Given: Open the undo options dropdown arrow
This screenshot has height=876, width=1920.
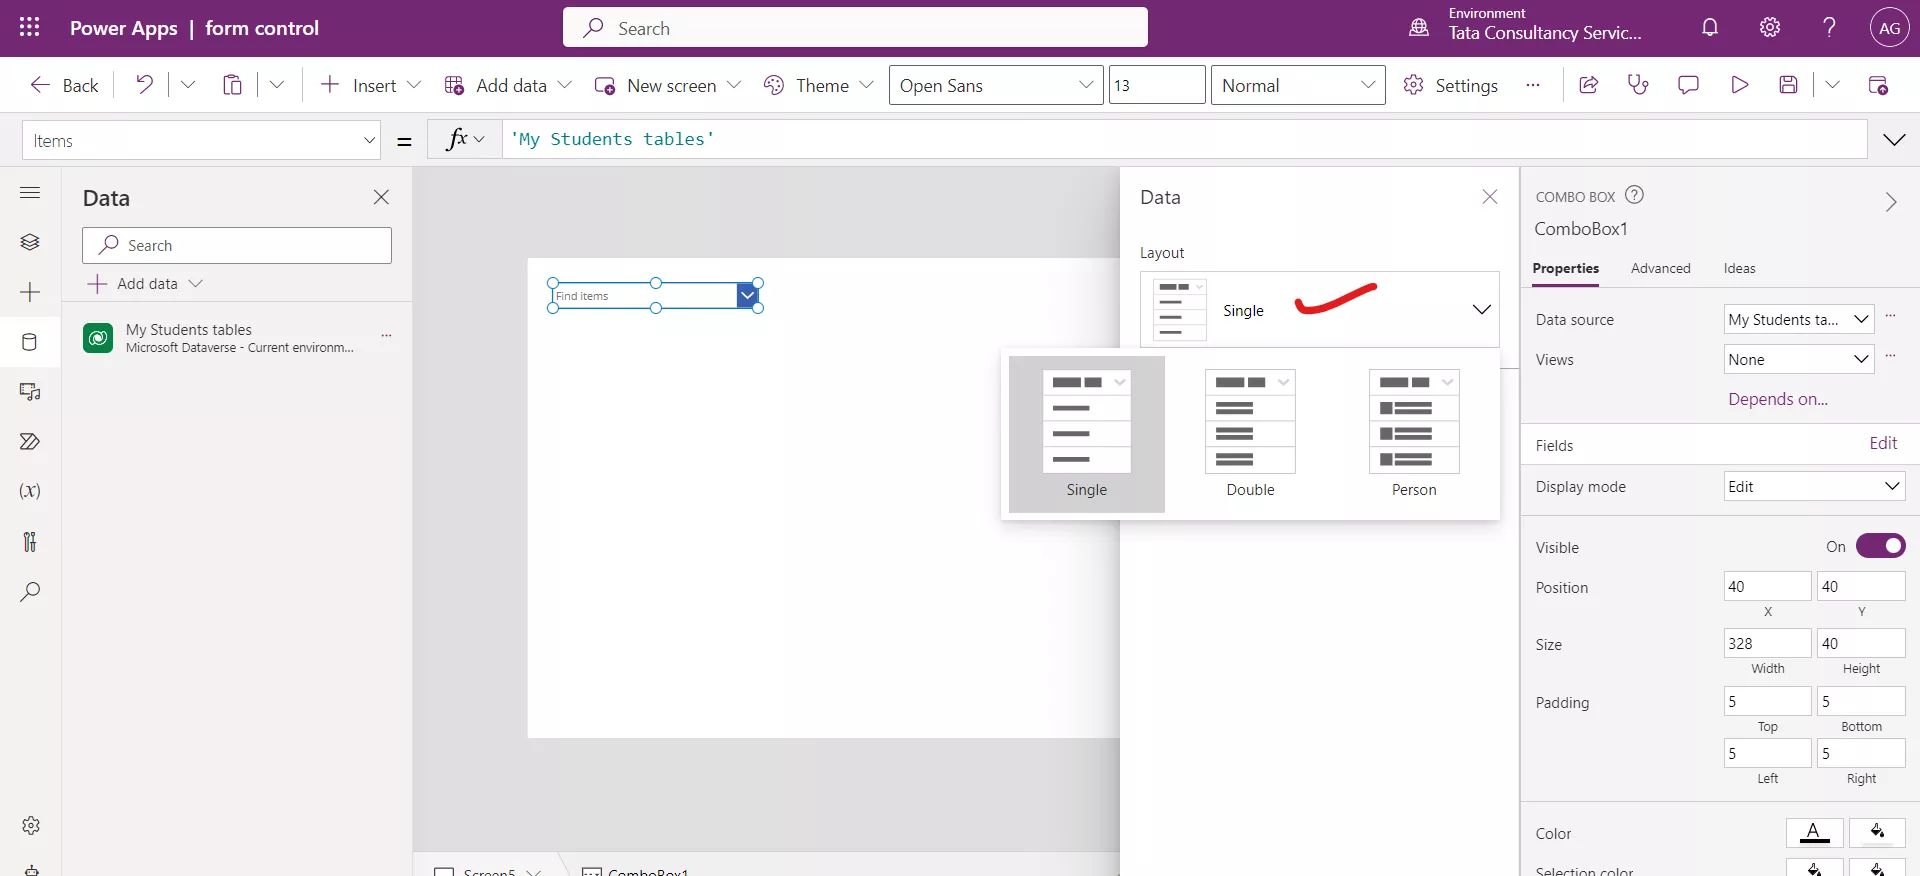Looking at the screenshot, I should click(188, 85).
